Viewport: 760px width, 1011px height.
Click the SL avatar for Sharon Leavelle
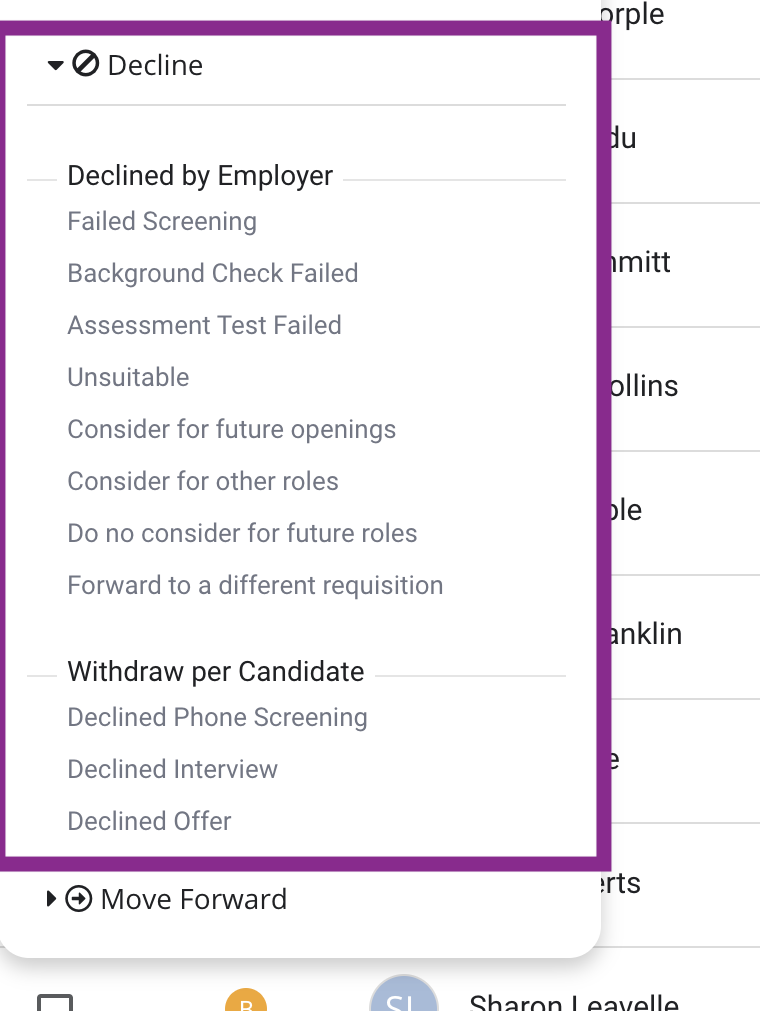(x=404, y=994)
